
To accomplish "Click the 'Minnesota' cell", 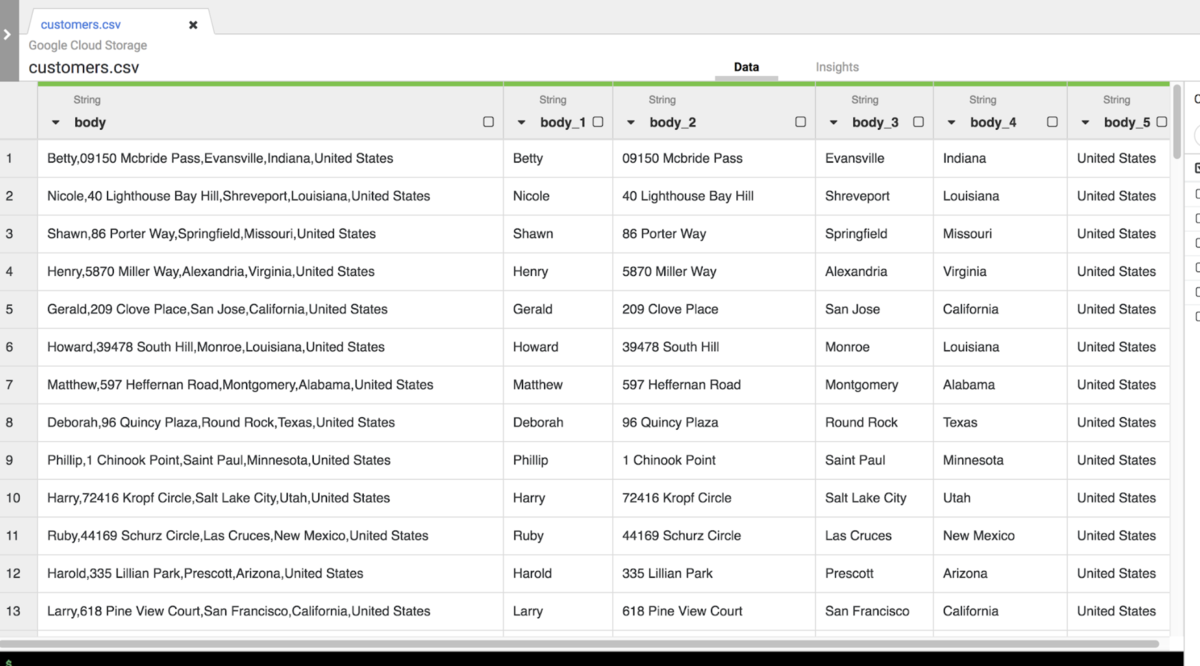I will pos(1000,460).
